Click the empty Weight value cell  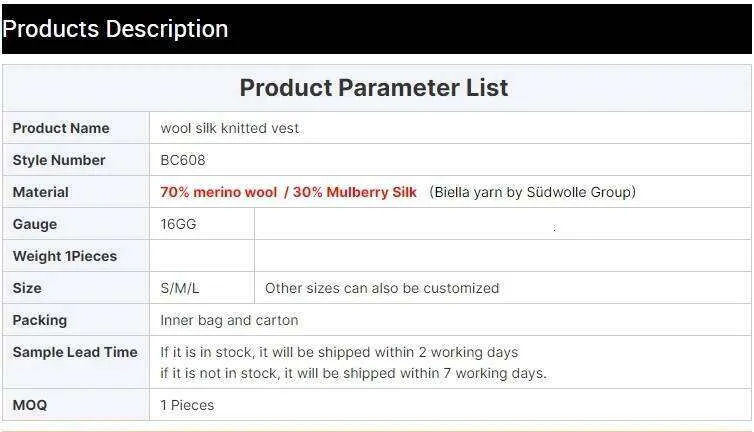coord(202,256)
